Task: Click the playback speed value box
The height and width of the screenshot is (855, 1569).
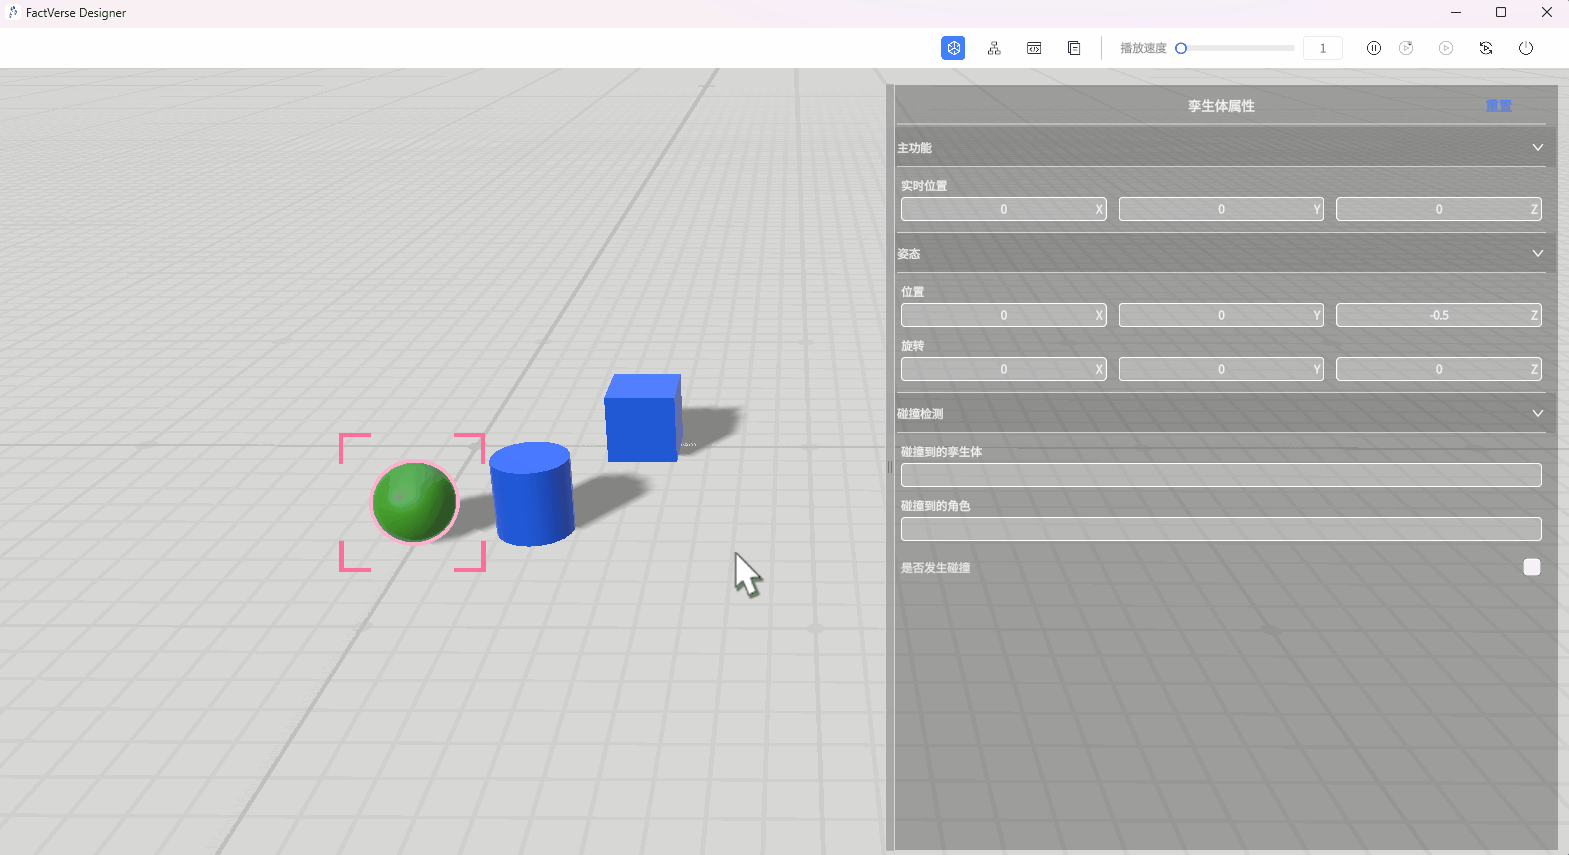Action: pyautogui.click(x=1322, y=48)
